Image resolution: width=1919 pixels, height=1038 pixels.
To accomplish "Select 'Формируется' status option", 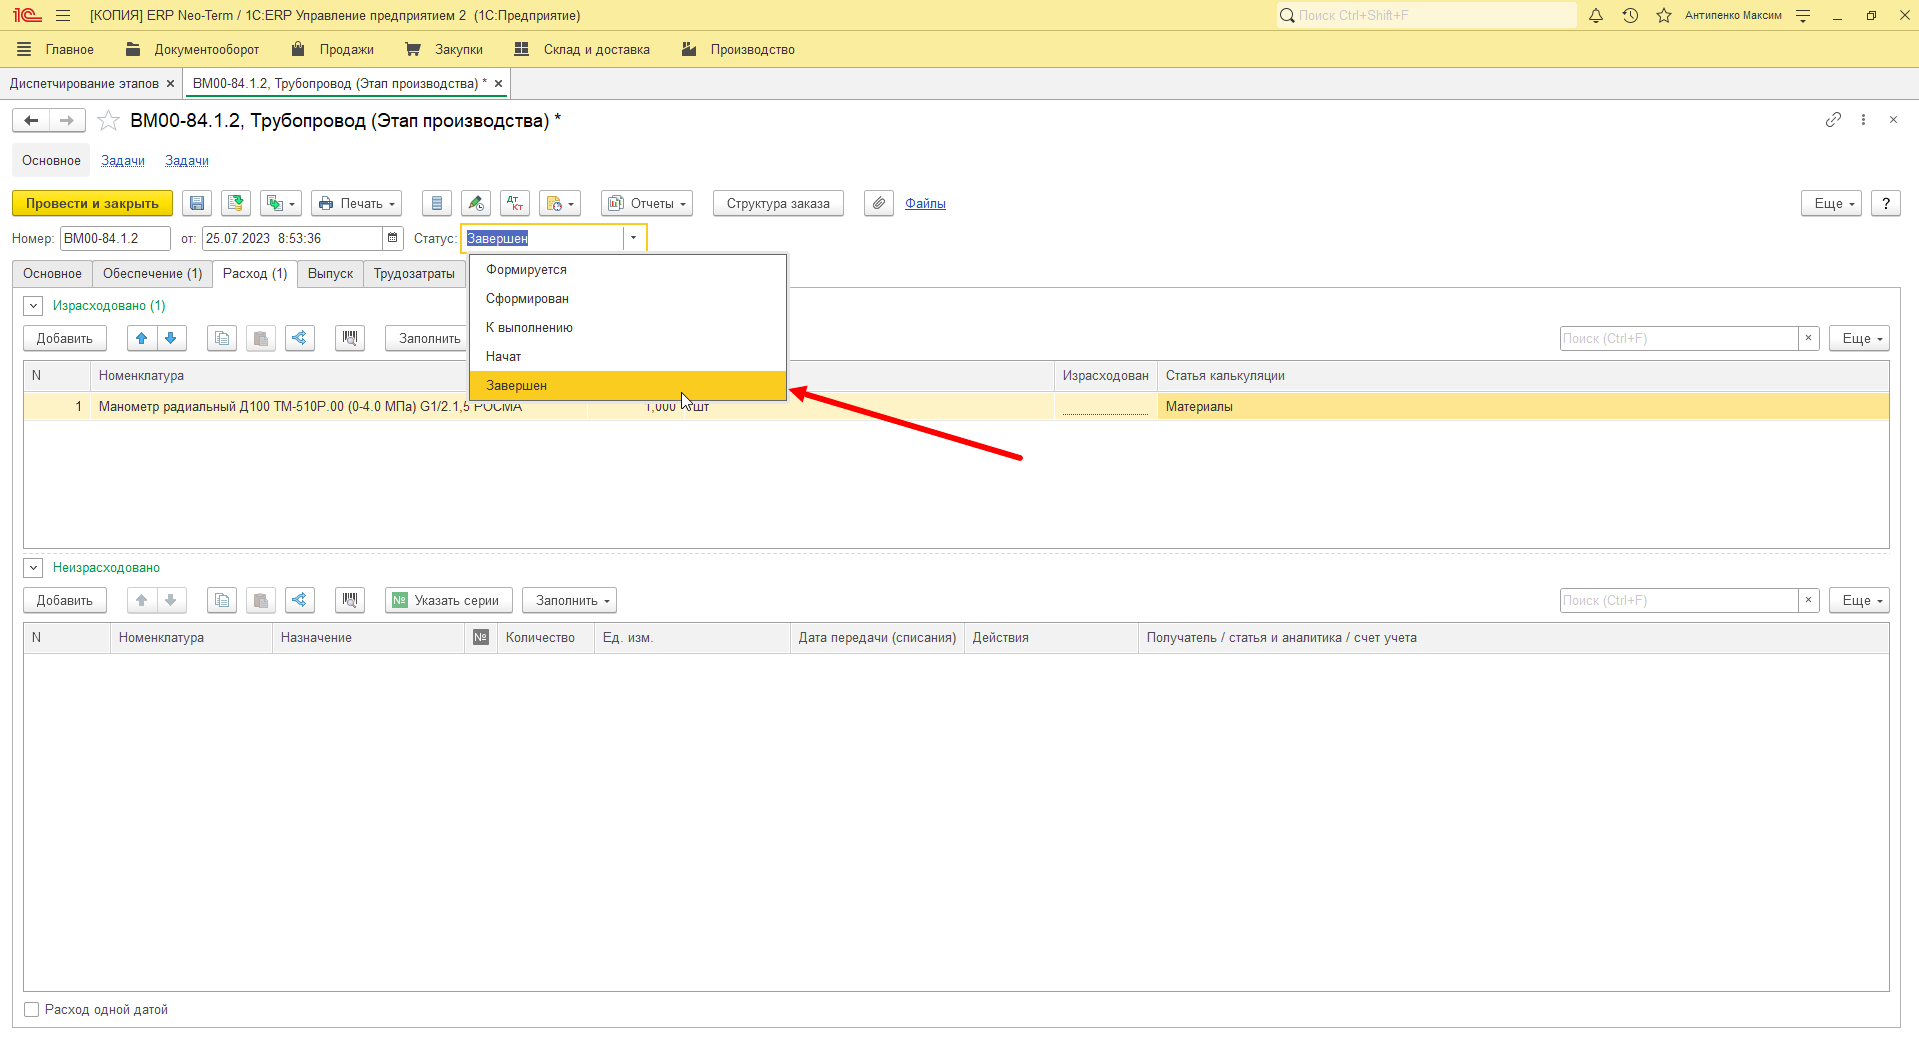I will 628,270.
